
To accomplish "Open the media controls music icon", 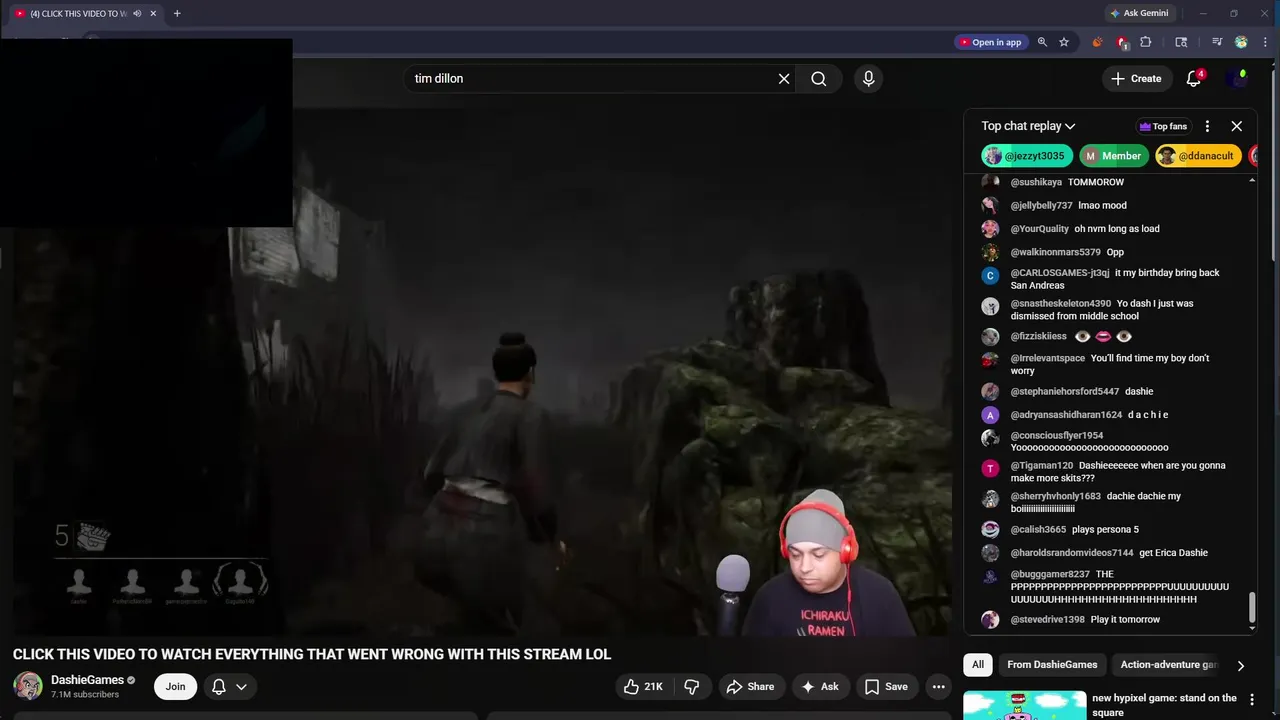I will tap(1217, 42).
